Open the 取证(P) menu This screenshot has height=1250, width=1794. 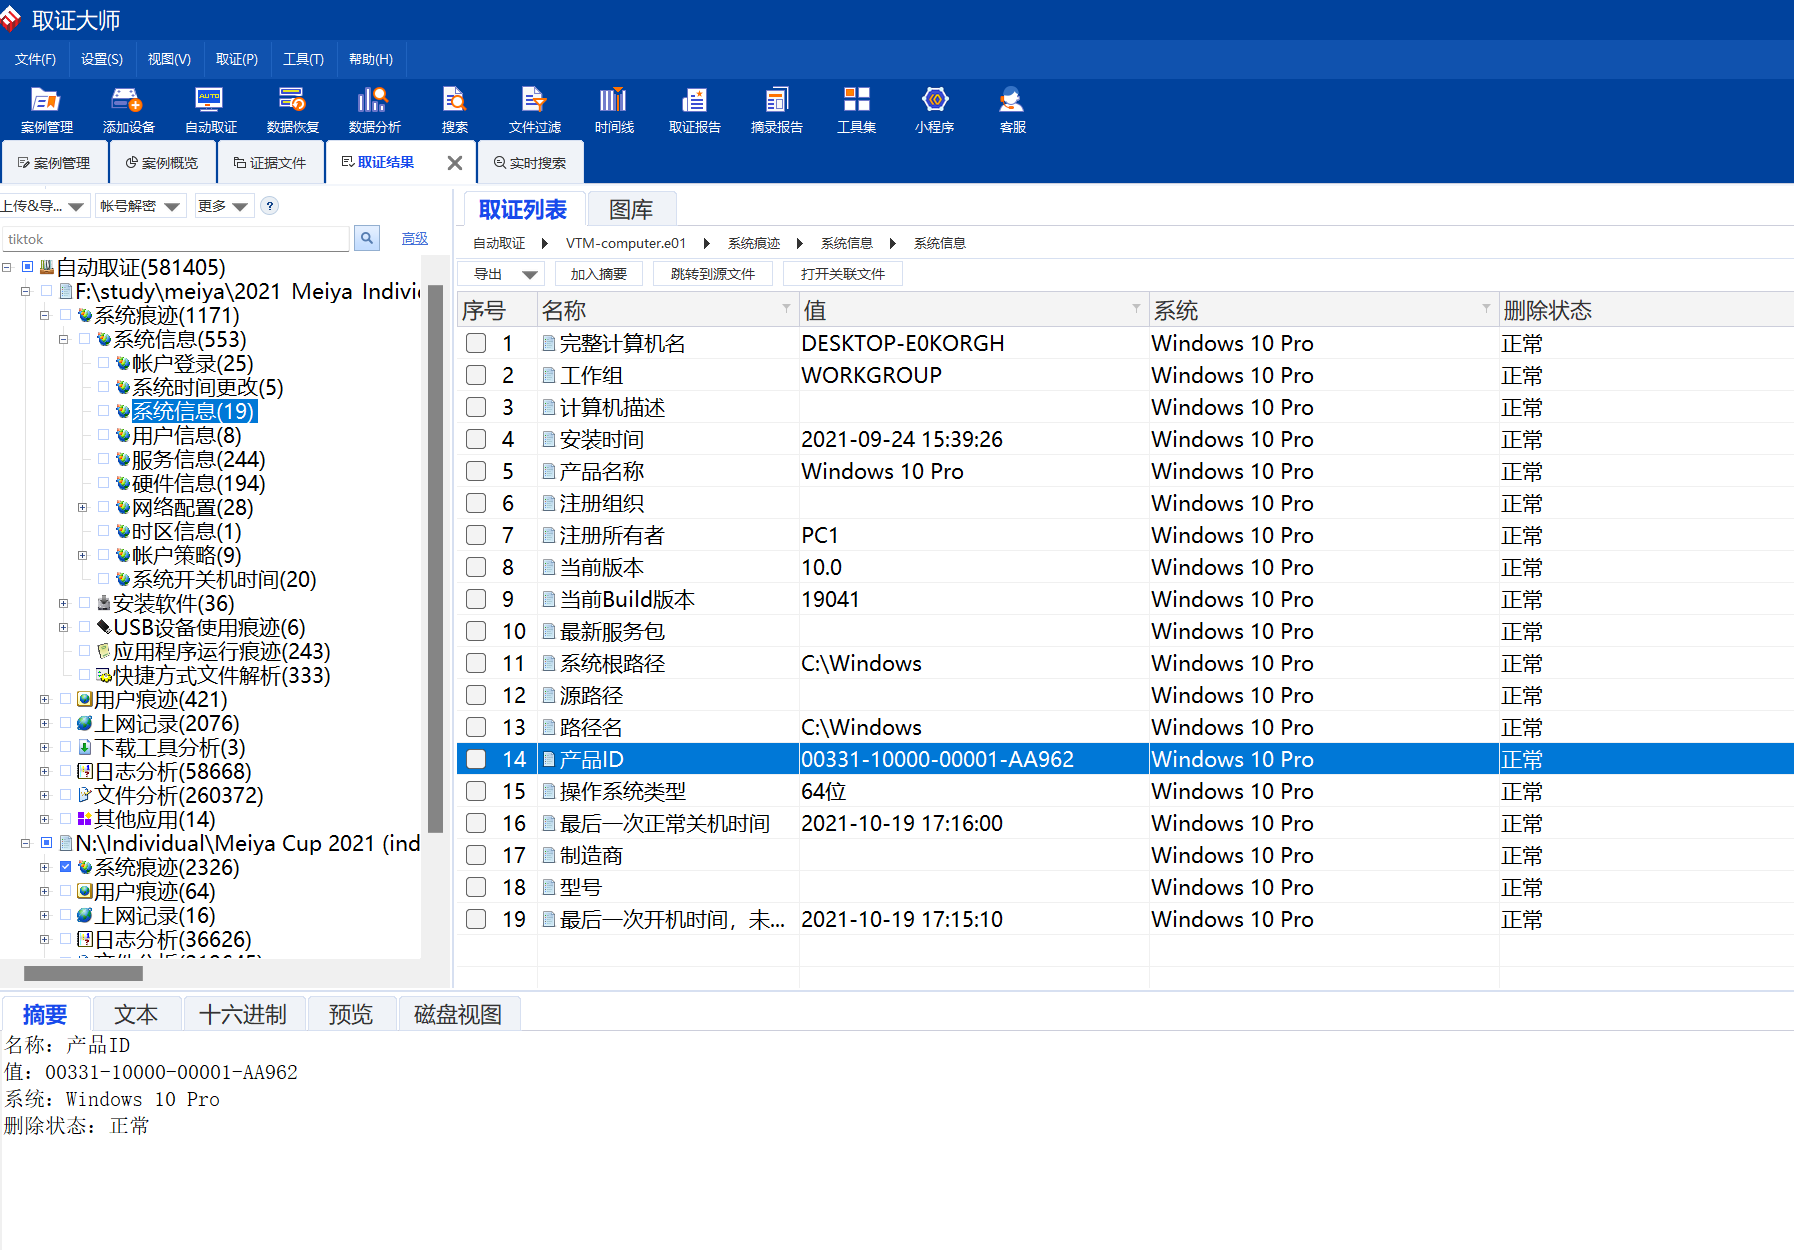pyautogui.click(x=236, y=59)
